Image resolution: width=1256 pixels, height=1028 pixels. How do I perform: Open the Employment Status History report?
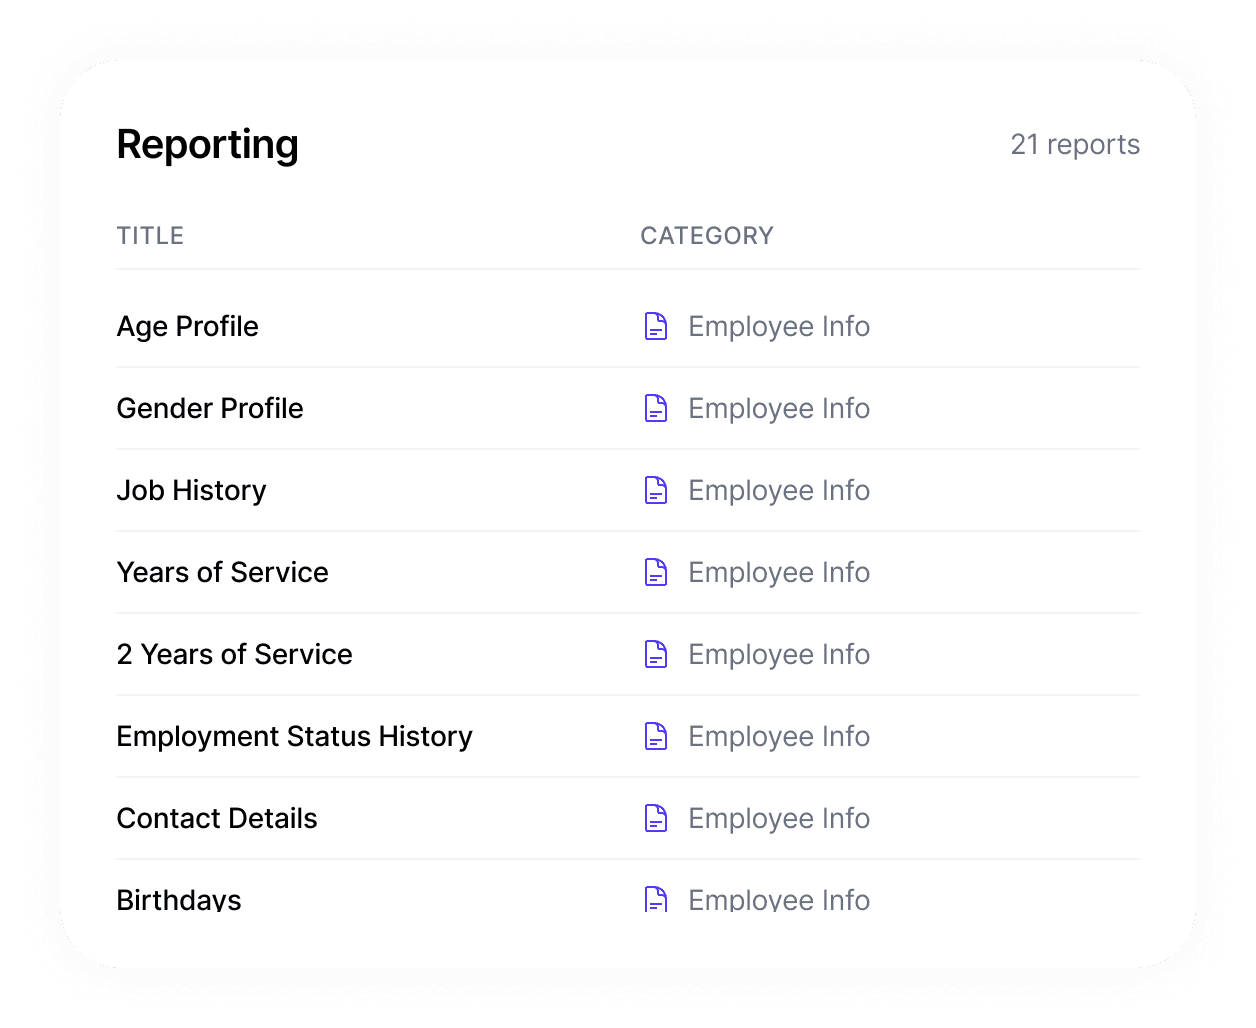point(294,736)
